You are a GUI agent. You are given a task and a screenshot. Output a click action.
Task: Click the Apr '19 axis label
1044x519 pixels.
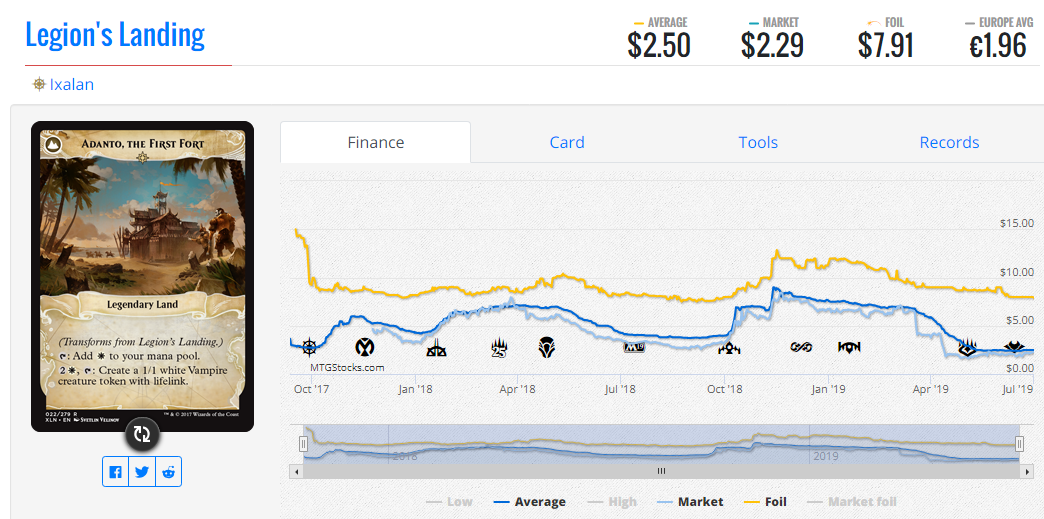(x=931, y=388)
